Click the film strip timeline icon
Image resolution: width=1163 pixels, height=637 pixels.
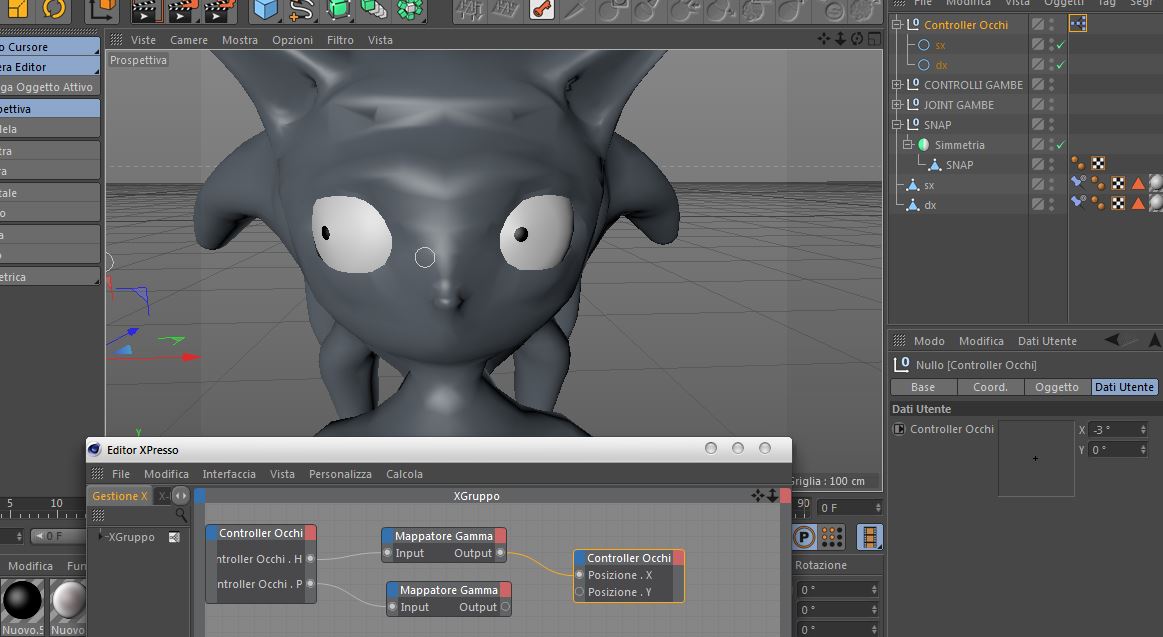[869, 537]
